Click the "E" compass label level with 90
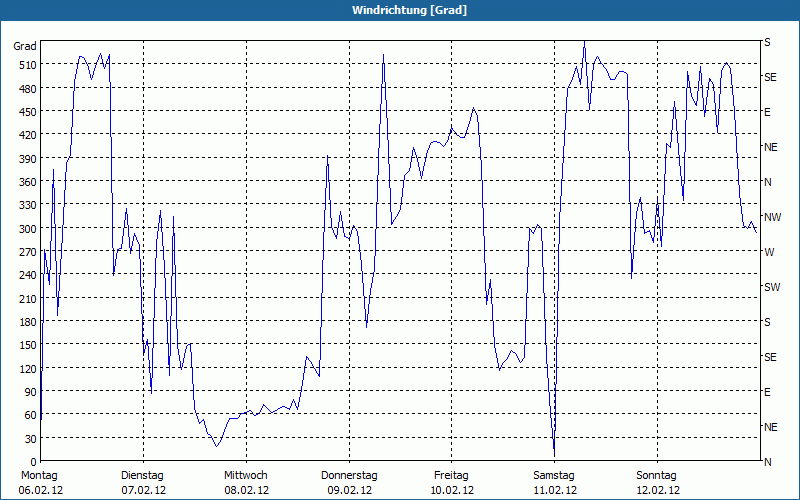The height and width of the screenshot is (500, 800). (767, 392)
